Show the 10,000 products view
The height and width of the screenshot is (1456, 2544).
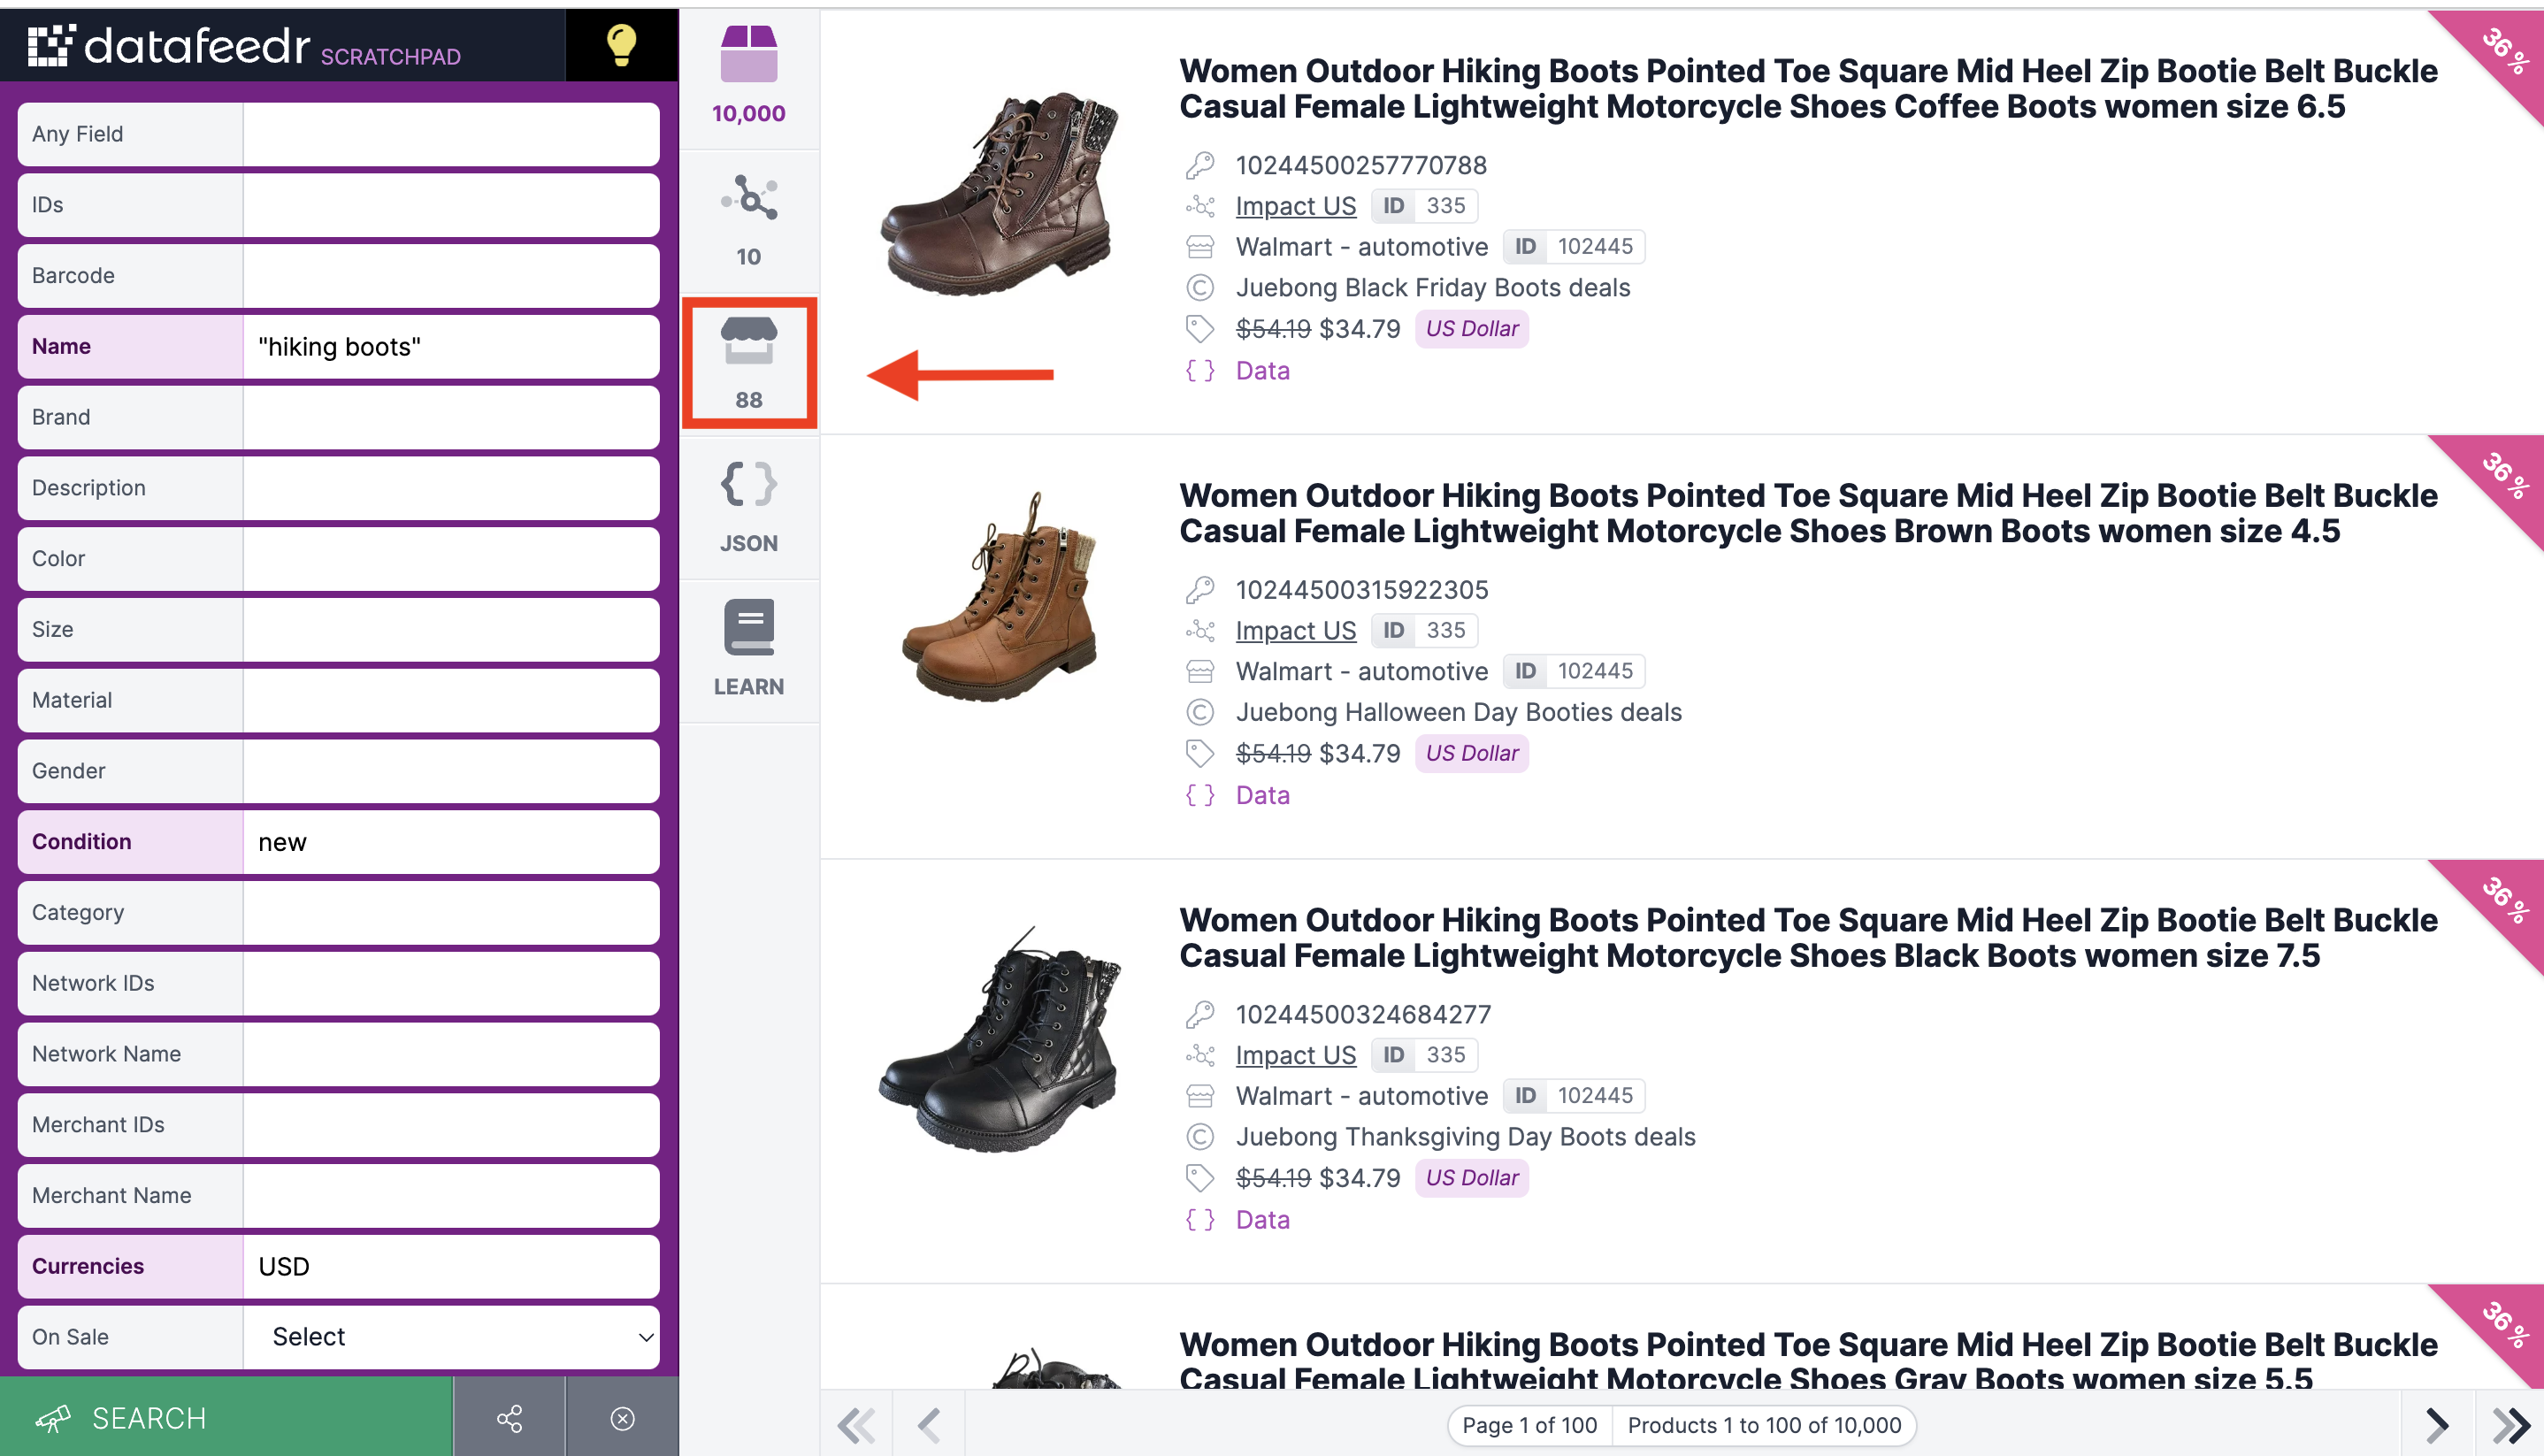point(748,77)
